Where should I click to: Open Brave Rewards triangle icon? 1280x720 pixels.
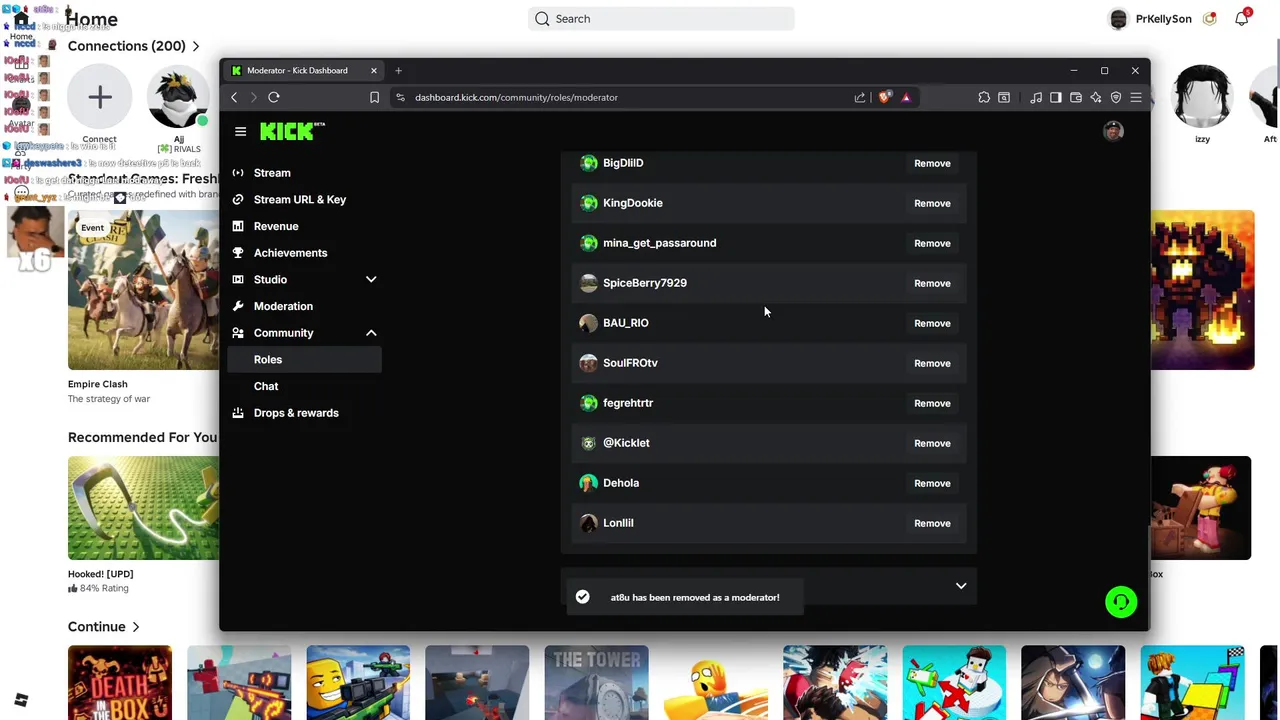point(906,97)
